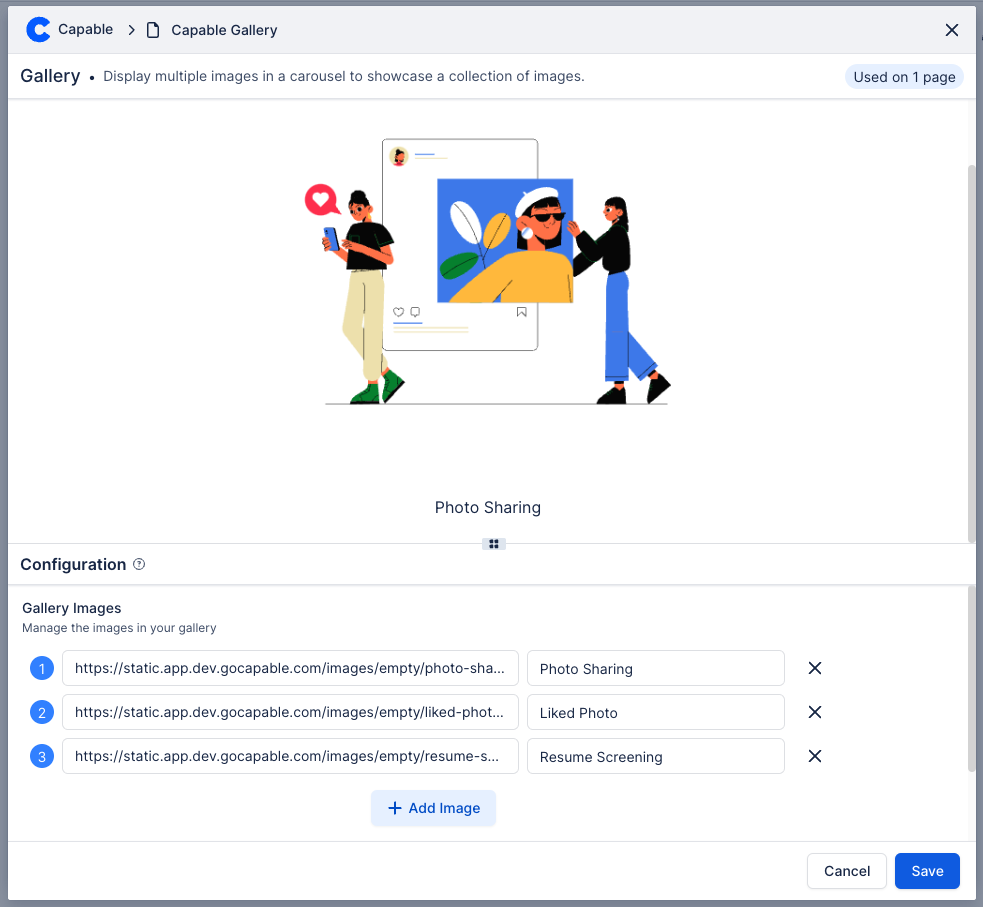Click the number 2 row badge
The height and width of the screenshot is (907, 983).
point(42,713)
